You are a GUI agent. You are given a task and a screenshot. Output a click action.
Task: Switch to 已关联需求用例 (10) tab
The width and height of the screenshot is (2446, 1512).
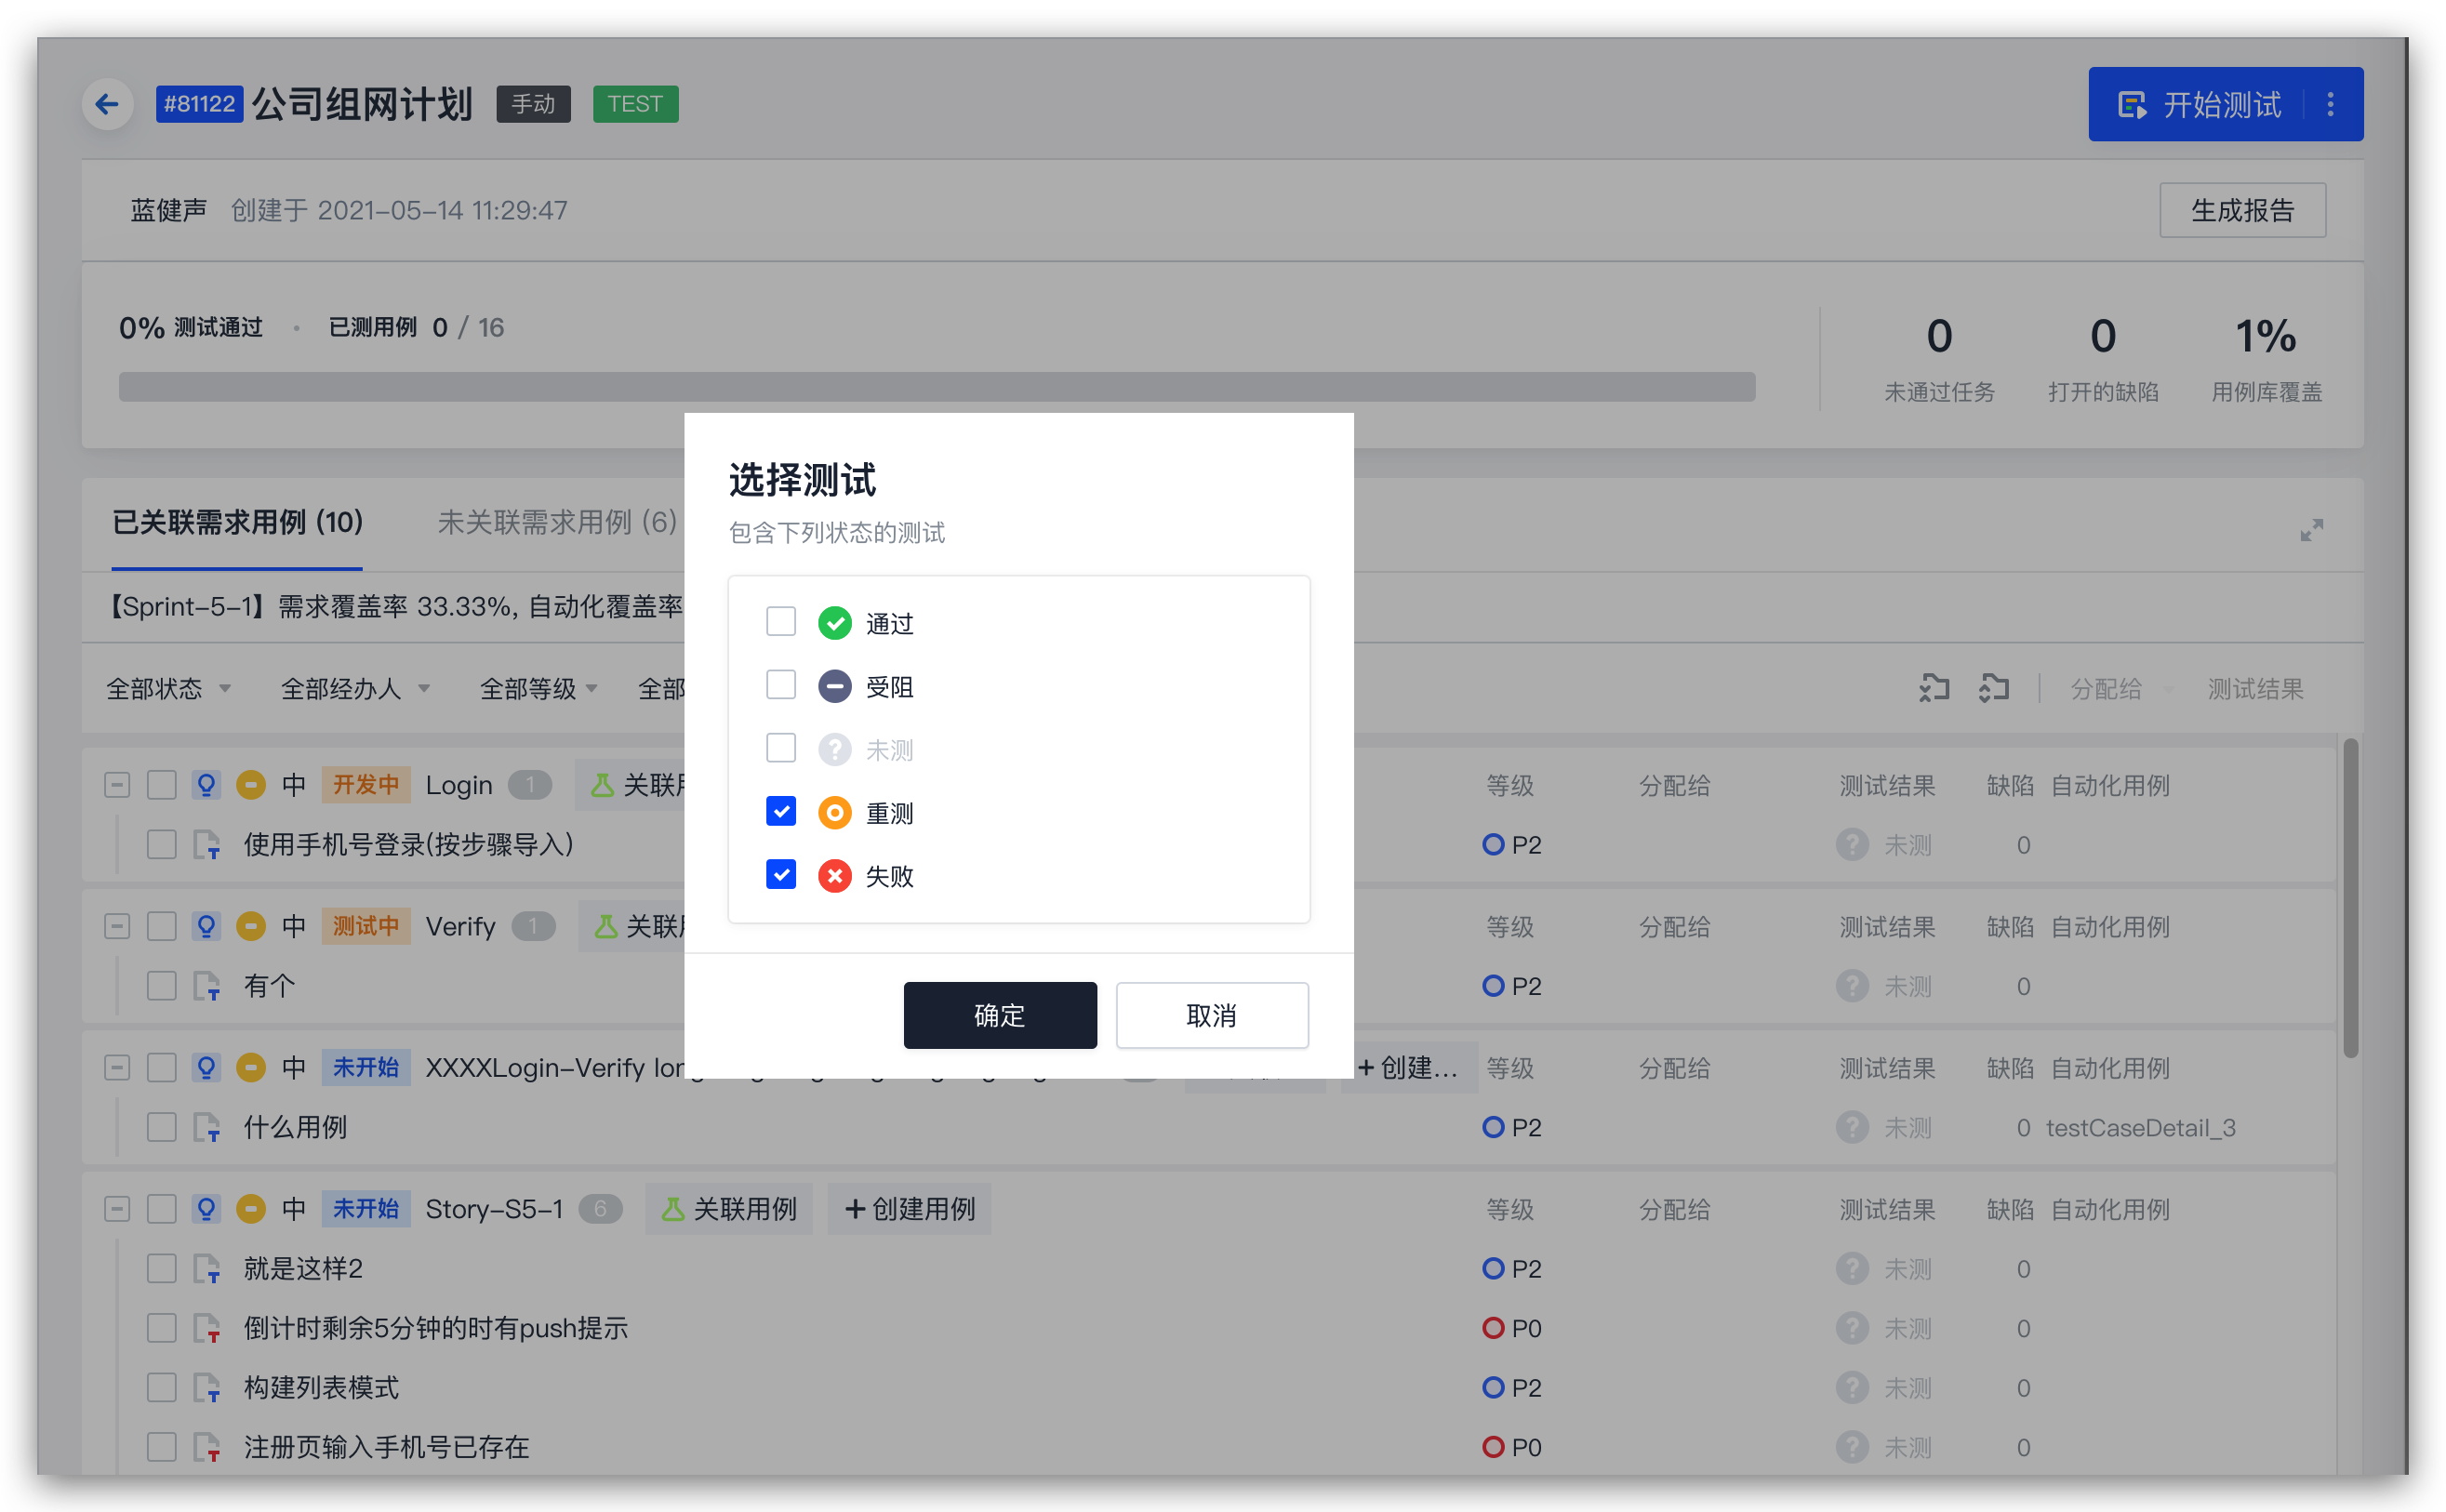point(237,522)
